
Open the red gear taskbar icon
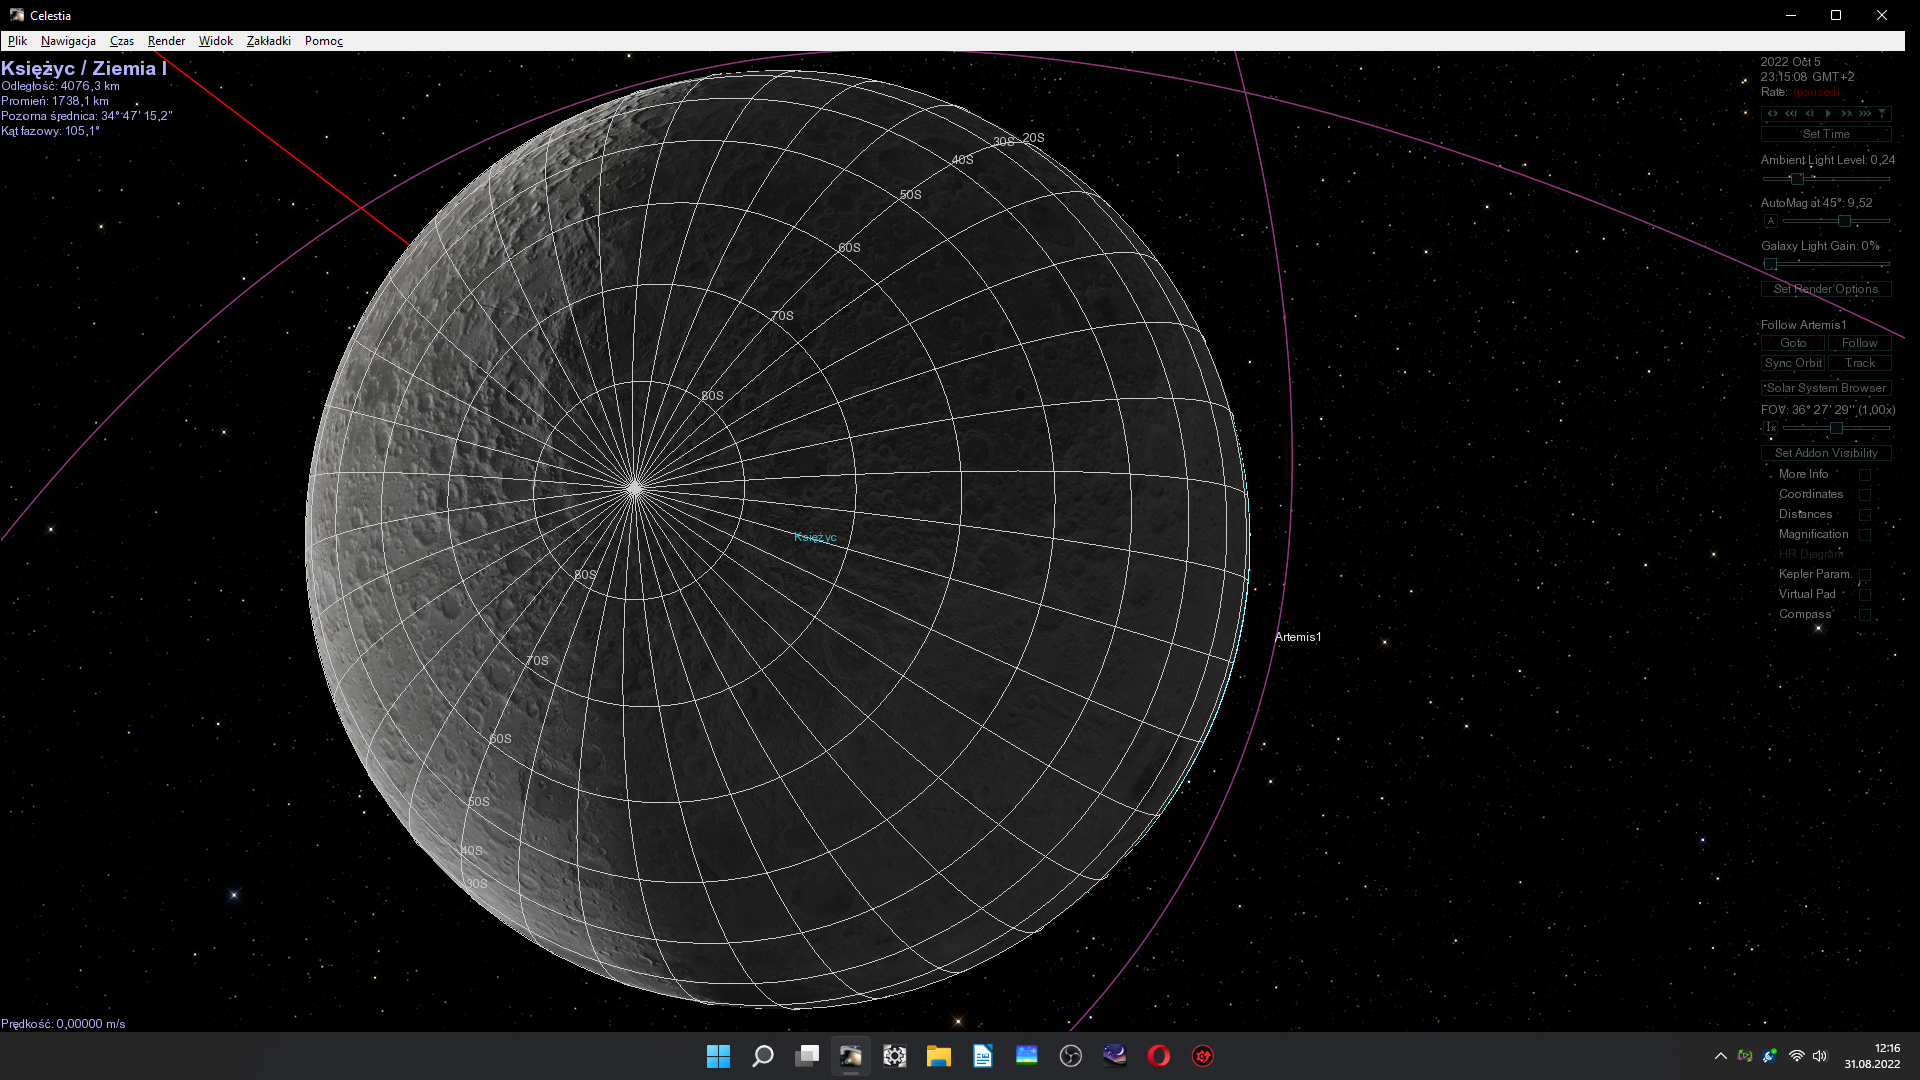pyautogui.click(x=1203, y=1056)
